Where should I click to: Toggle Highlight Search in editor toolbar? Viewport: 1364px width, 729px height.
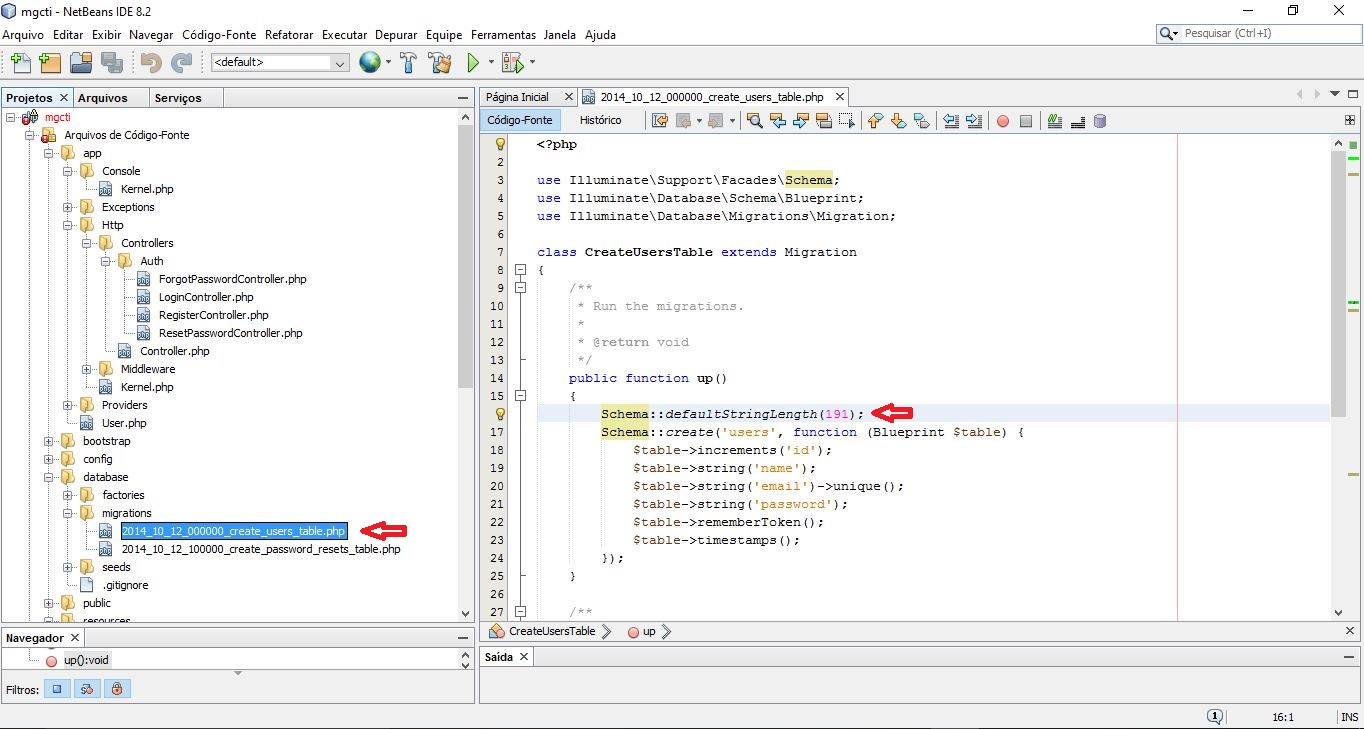click(x=824, y=121)
